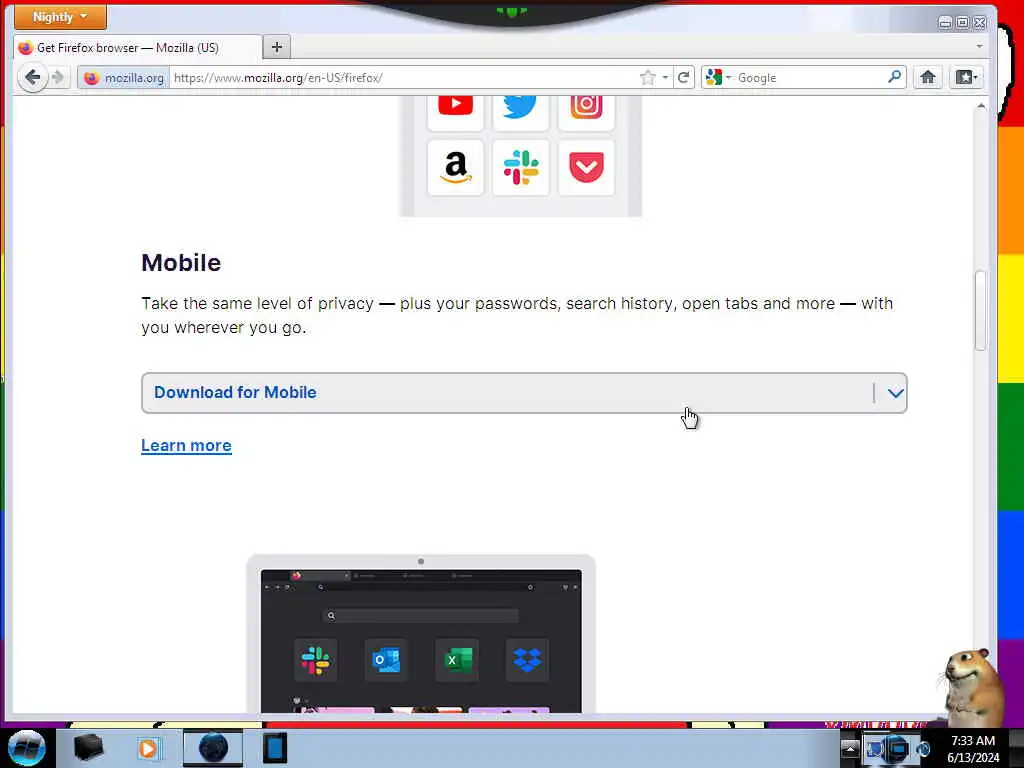
Task: Open a new tab with plus button
Action: click(277, 47)
